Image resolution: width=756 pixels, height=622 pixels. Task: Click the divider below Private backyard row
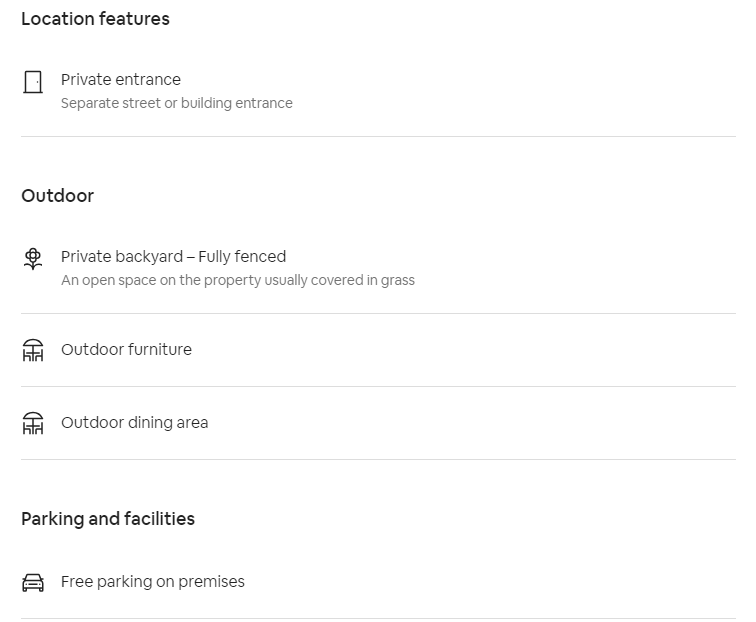[378, 313]
